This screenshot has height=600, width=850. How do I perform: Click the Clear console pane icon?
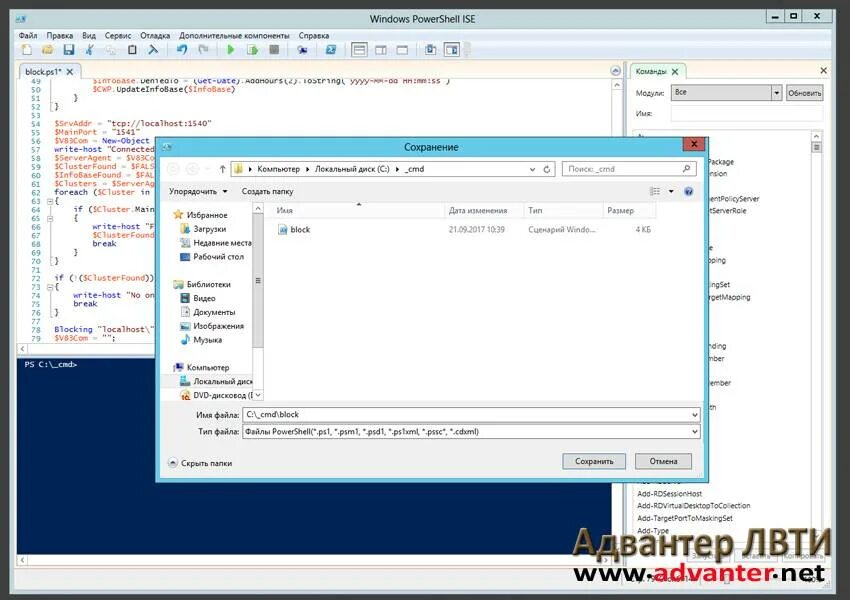point(153,50)
